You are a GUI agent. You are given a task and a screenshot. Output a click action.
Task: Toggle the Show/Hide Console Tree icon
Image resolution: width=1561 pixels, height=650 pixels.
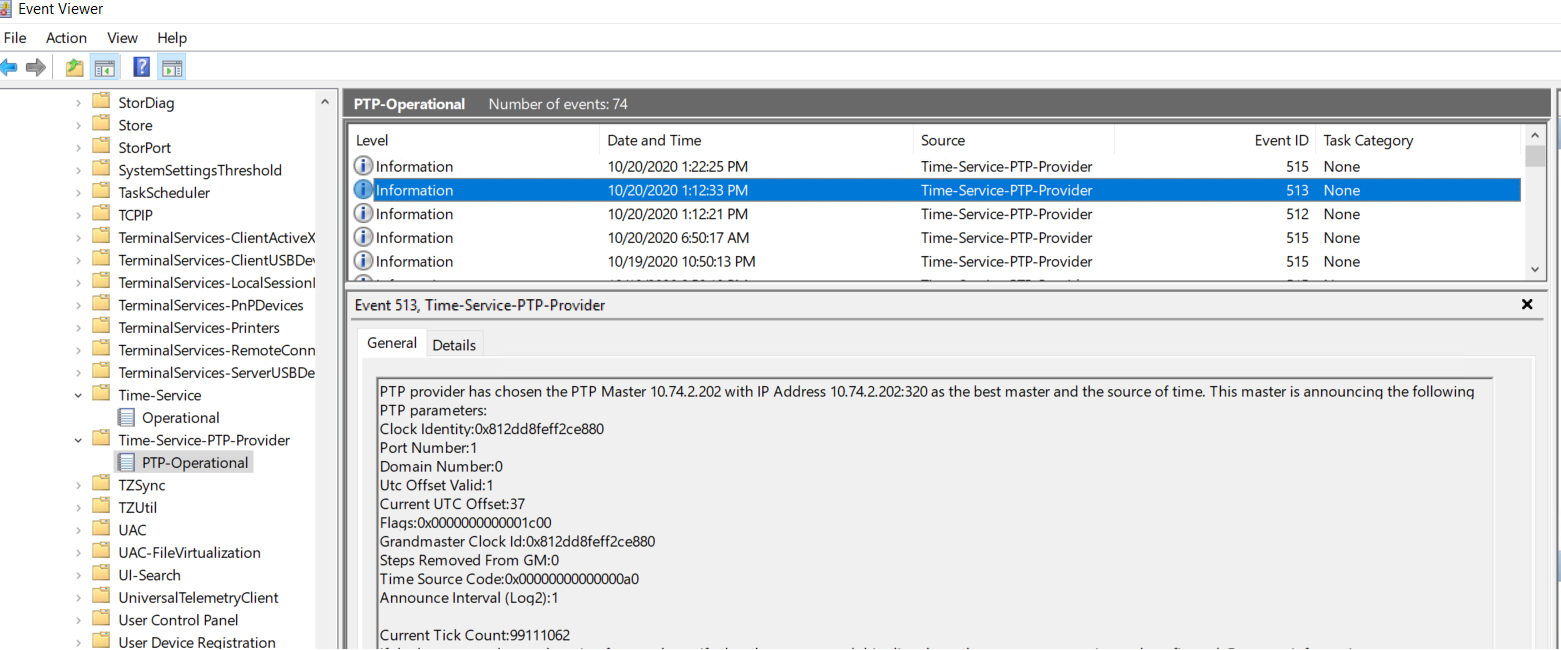tap(104, 67)
